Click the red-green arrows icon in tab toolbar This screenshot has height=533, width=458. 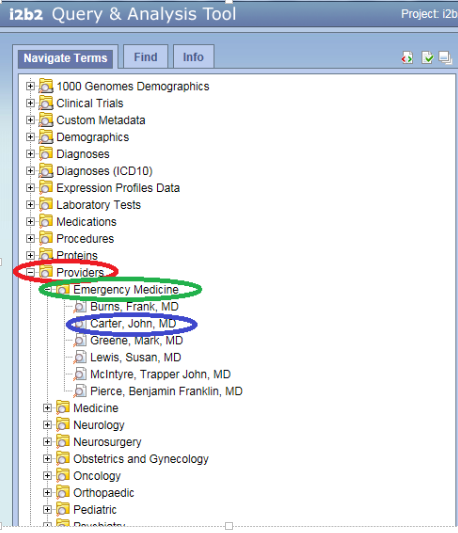[x=407, y=58]
